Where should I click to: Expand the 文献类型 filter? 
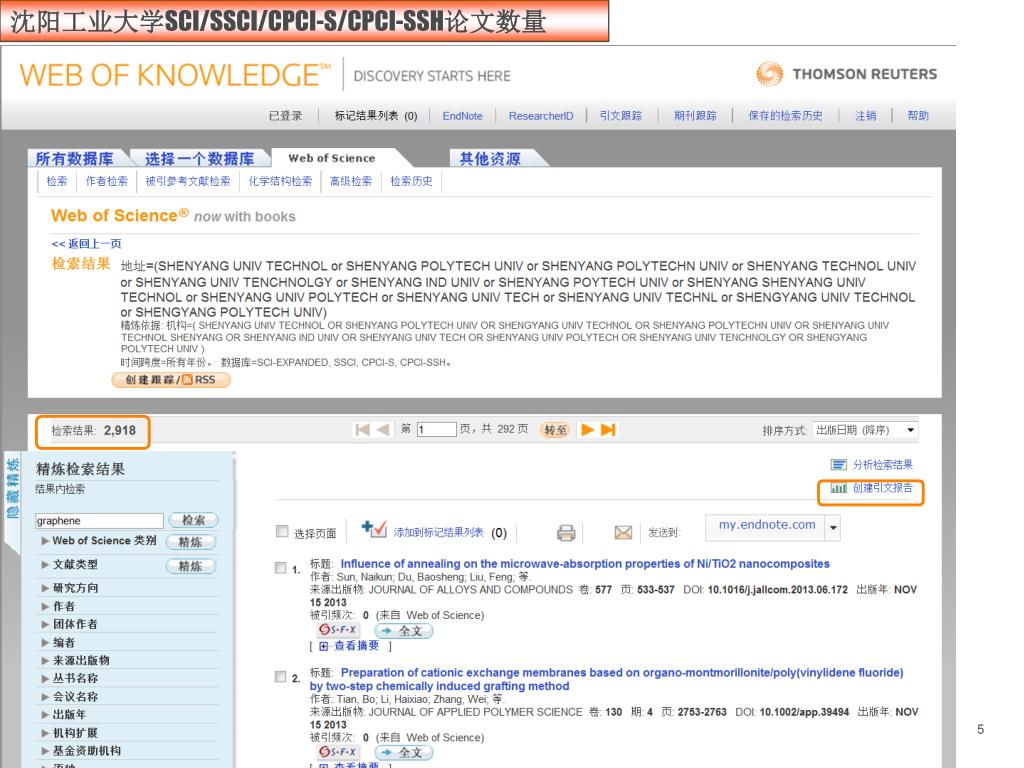pyautogui.click(x=45, y=564)
